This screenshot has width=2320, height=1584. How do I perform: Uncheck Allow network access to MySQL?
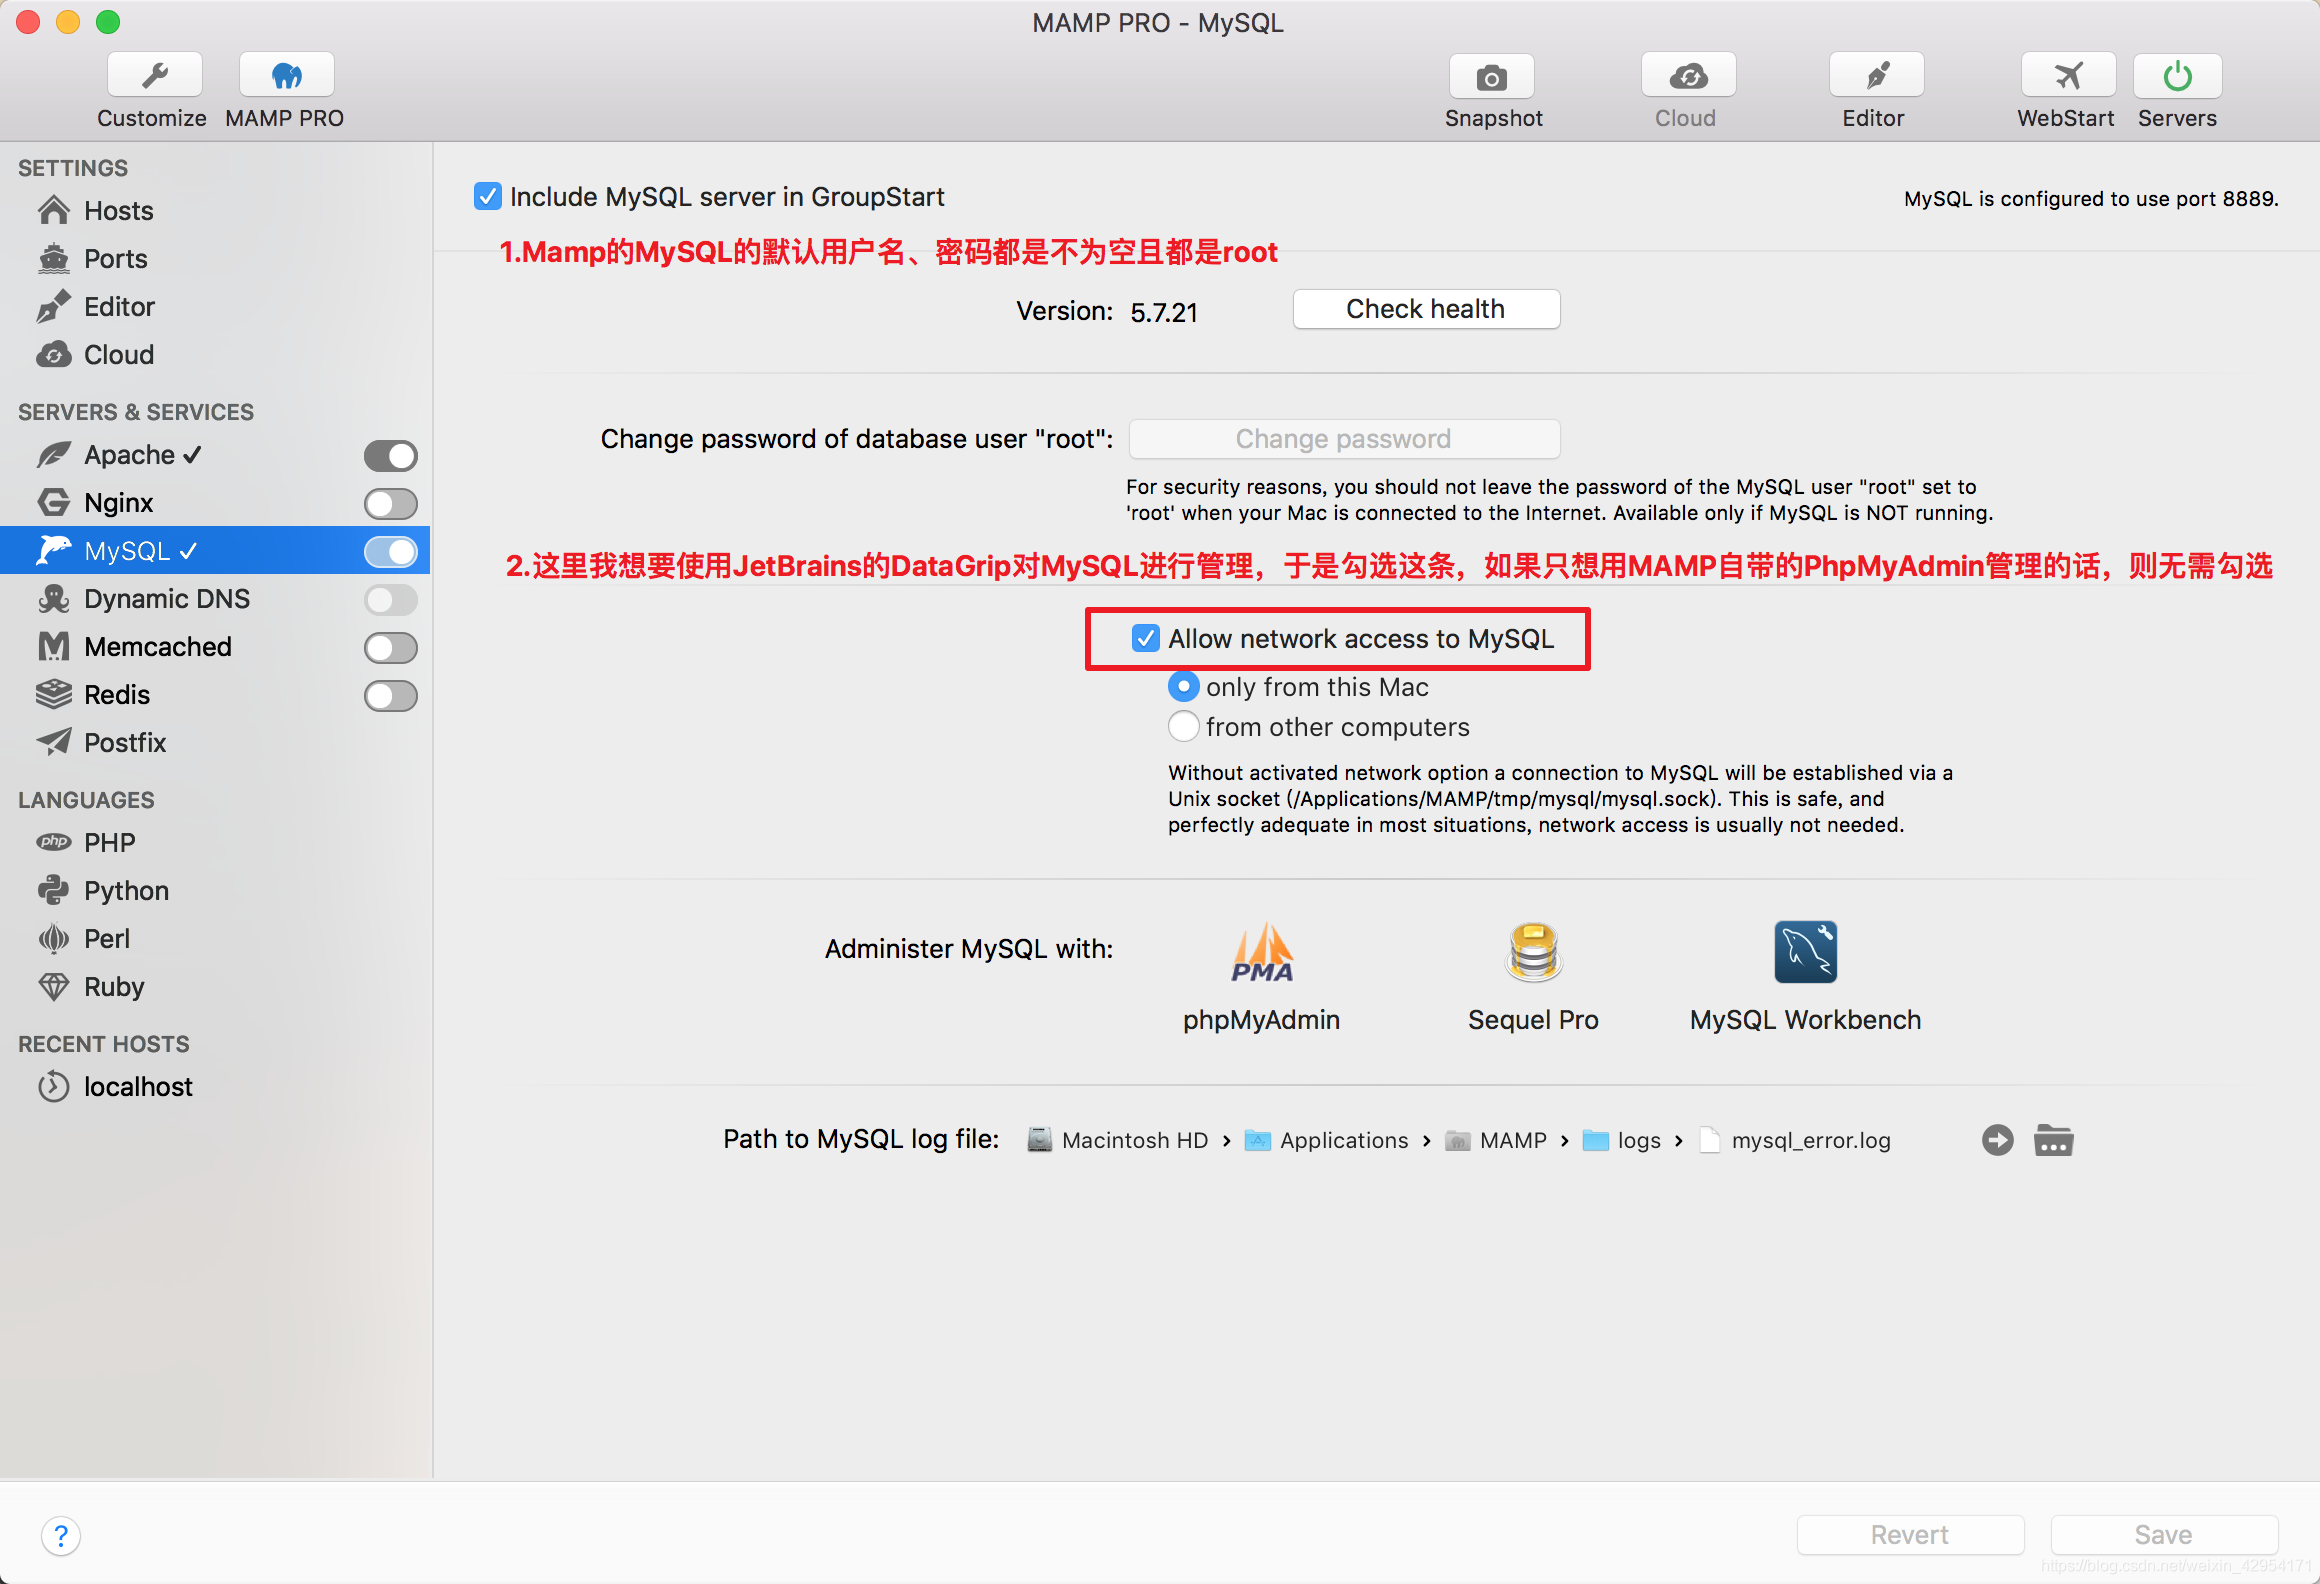click(x=1145, y=638)
